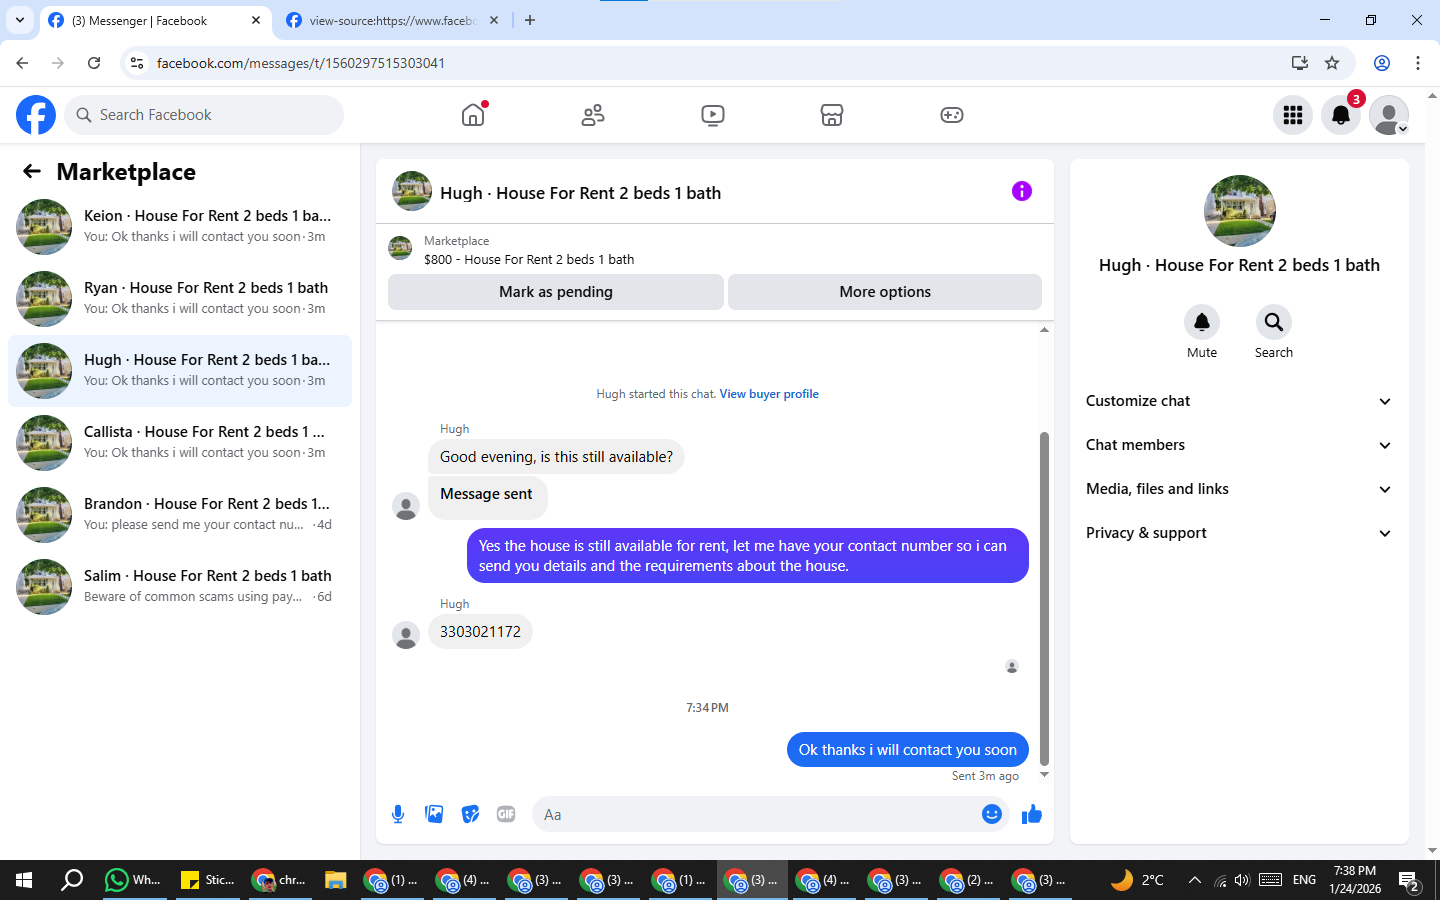The image size is (1440, 900).
Task: Click chat header Hugh title
Action: [580, 193]
